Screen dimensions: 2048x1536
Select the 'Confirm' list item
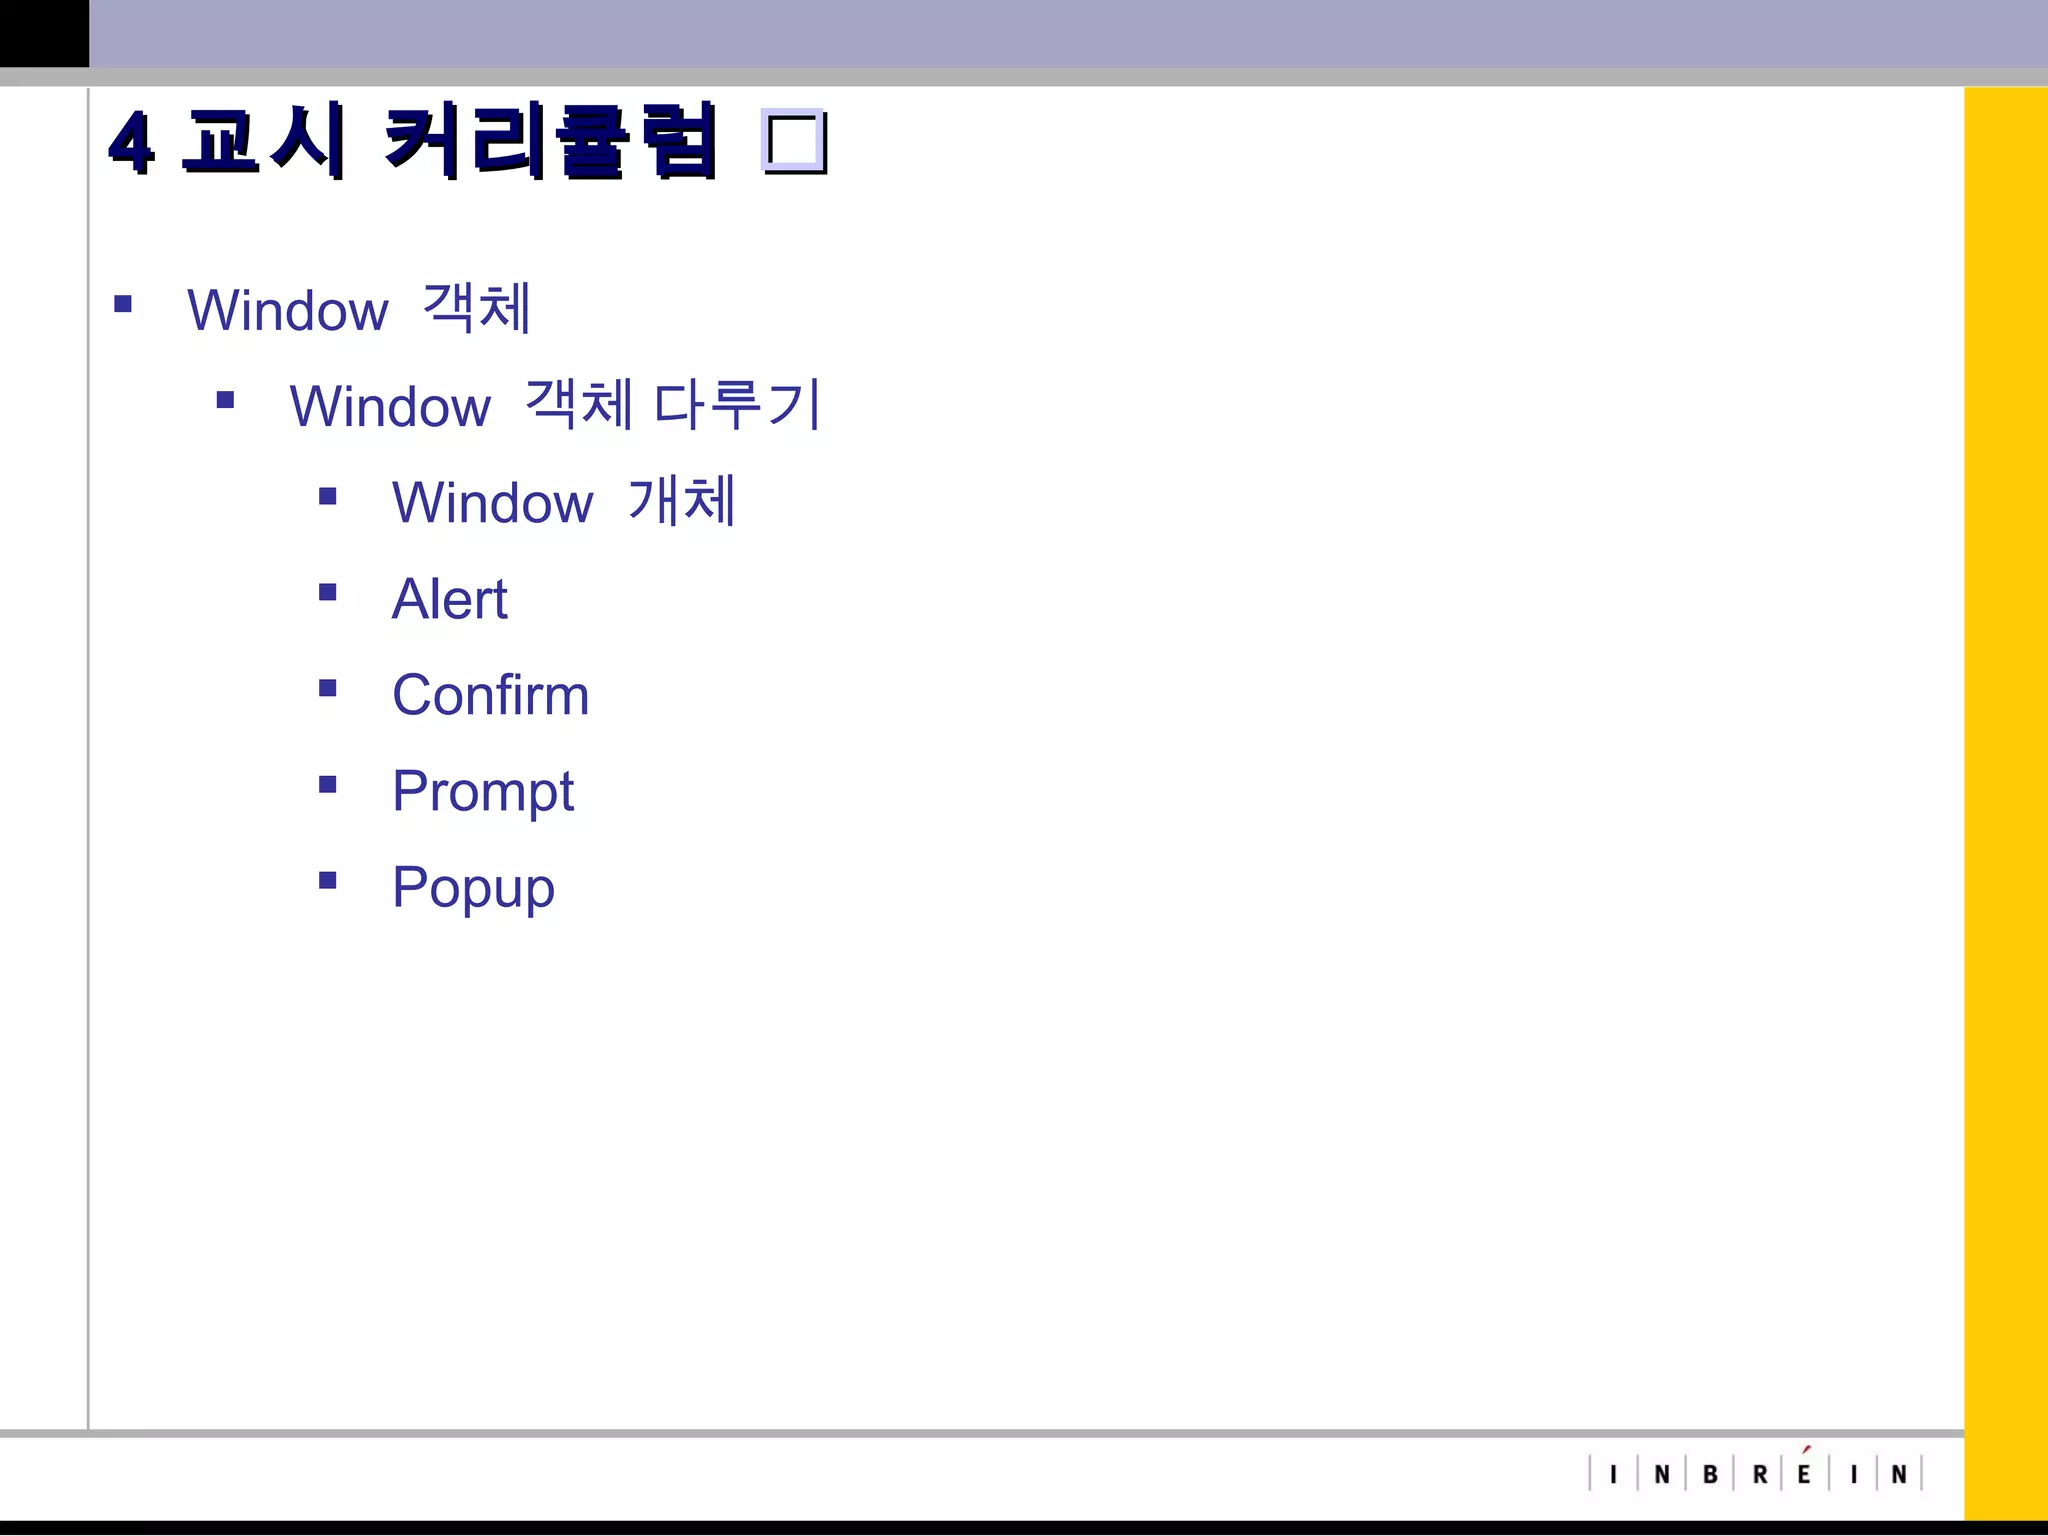pyautogui.click(x=491, y=694)
